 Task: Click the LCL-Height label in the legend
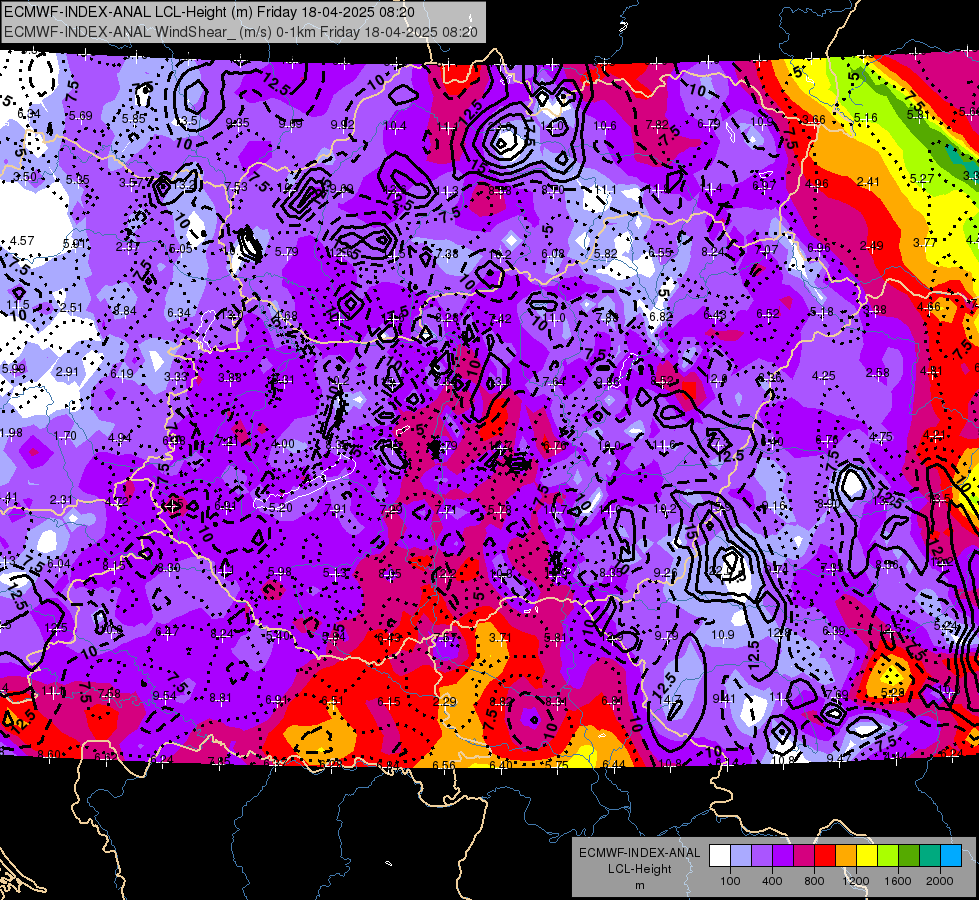(640, 869)
